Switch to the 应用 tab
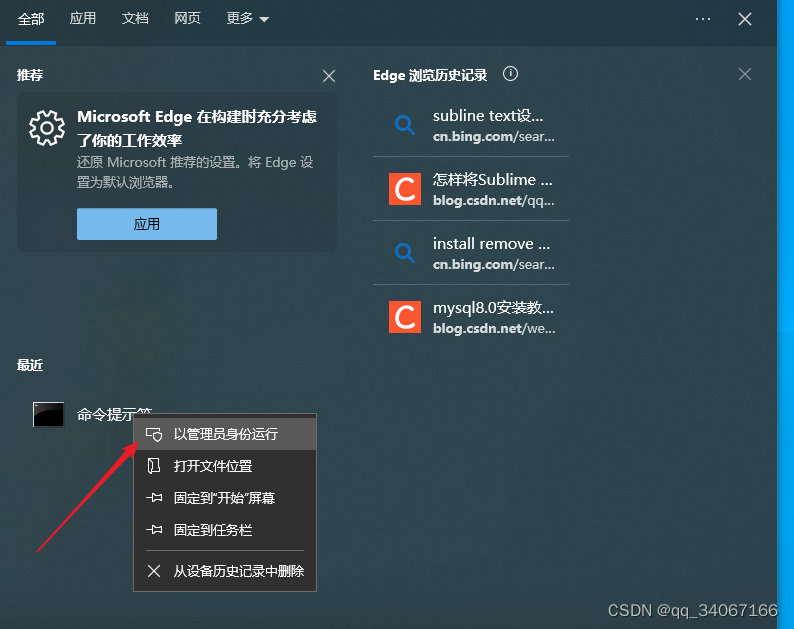This screenshot has height=629, width=794. point(83,19)
